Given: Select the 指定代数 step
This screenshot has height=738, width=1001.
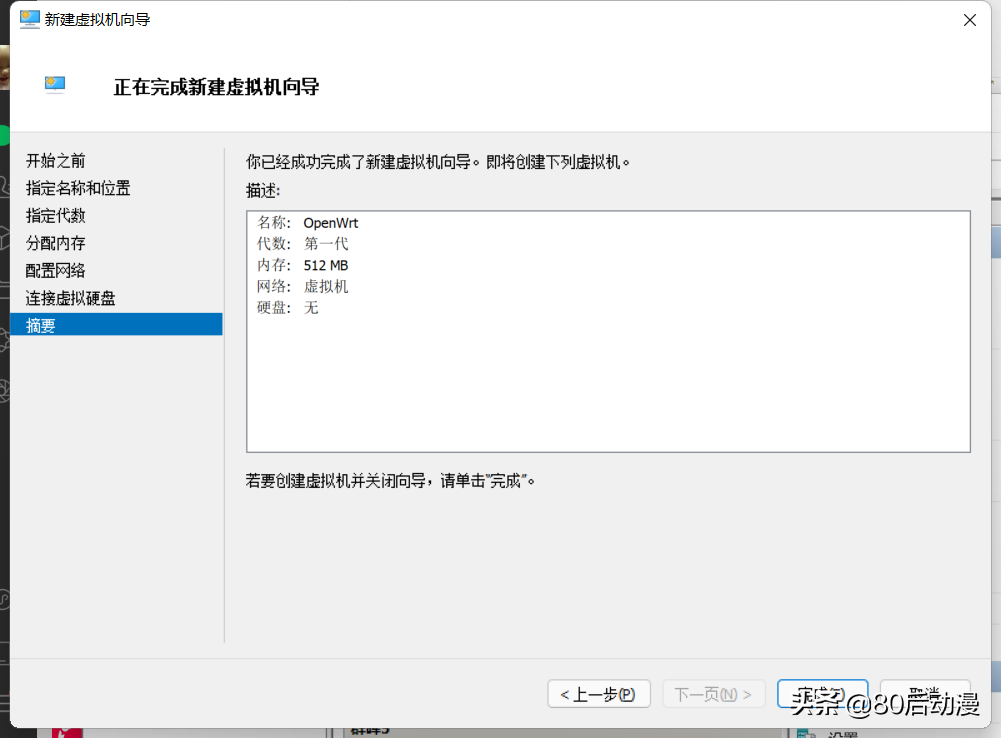Looking at the screenshot, I should point(56,216).
